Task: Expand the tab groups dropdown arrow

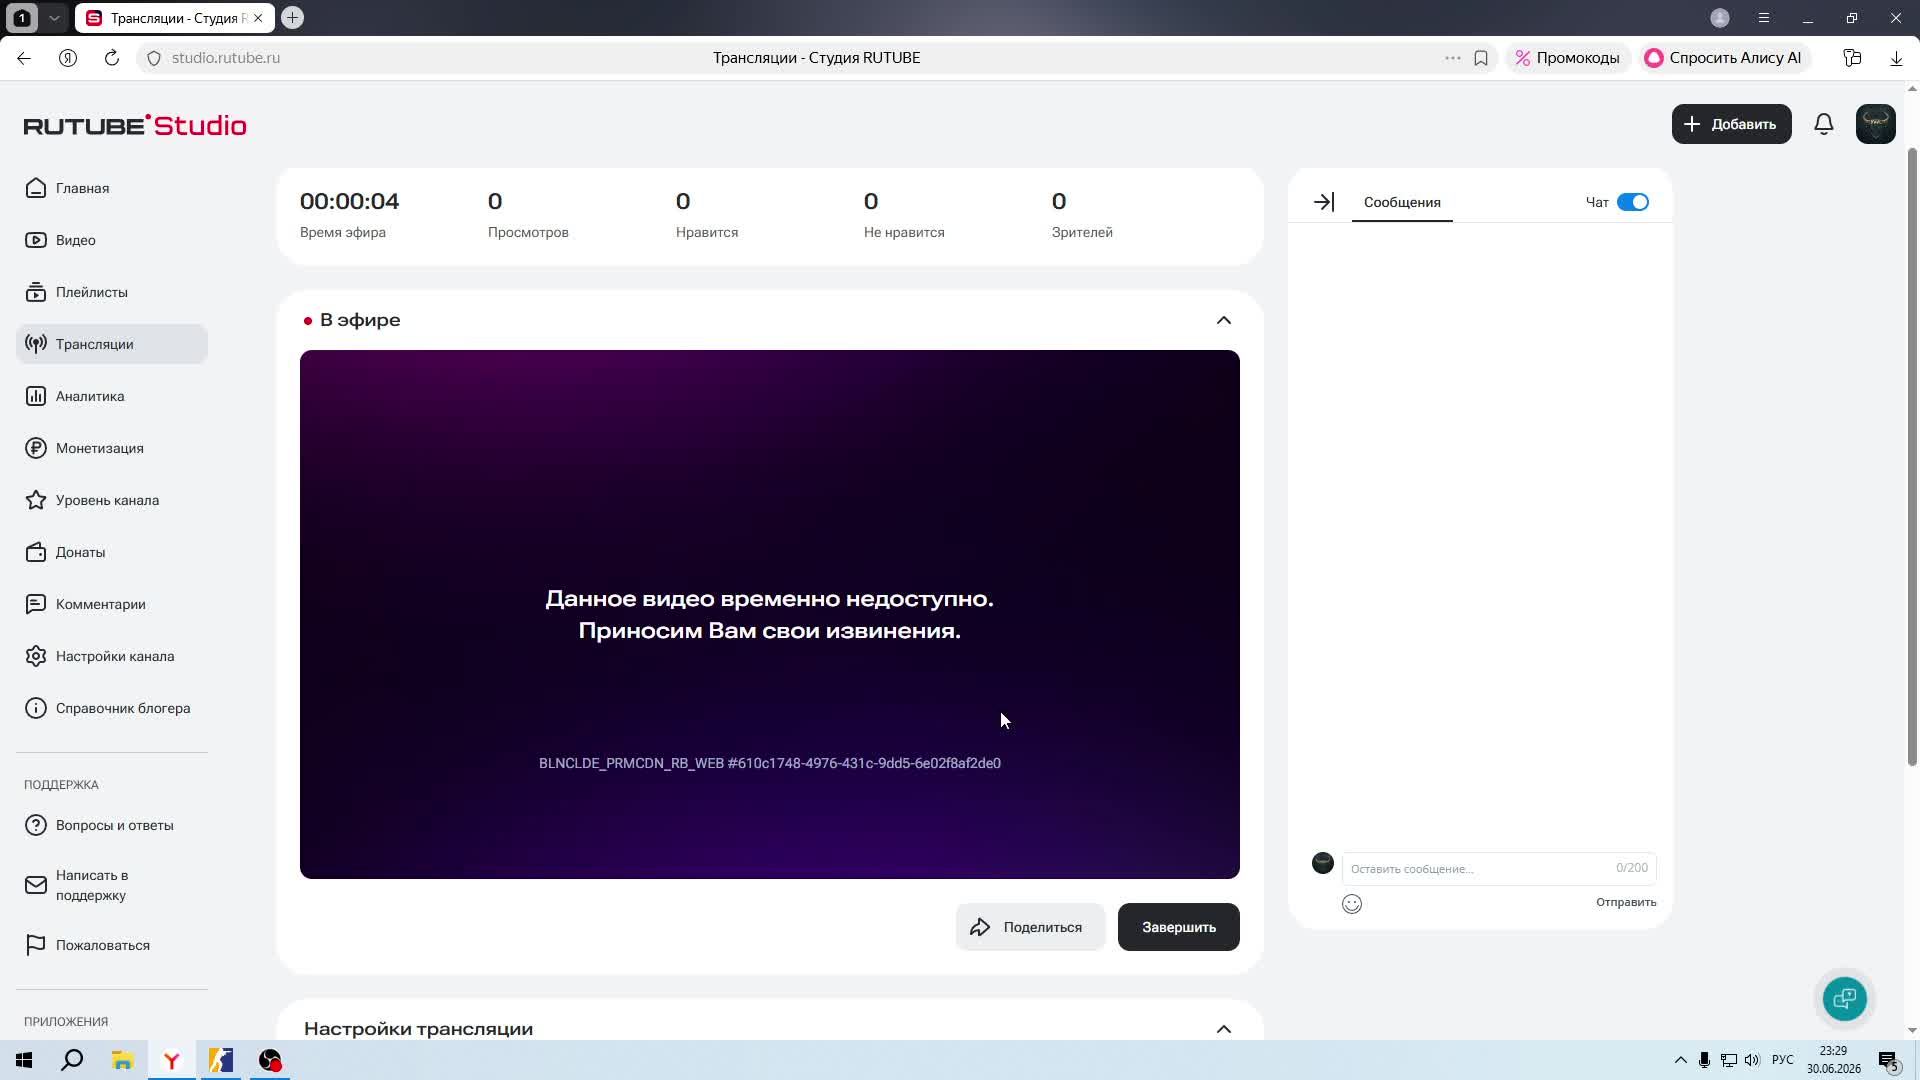Action: click(x=54, y=18)
